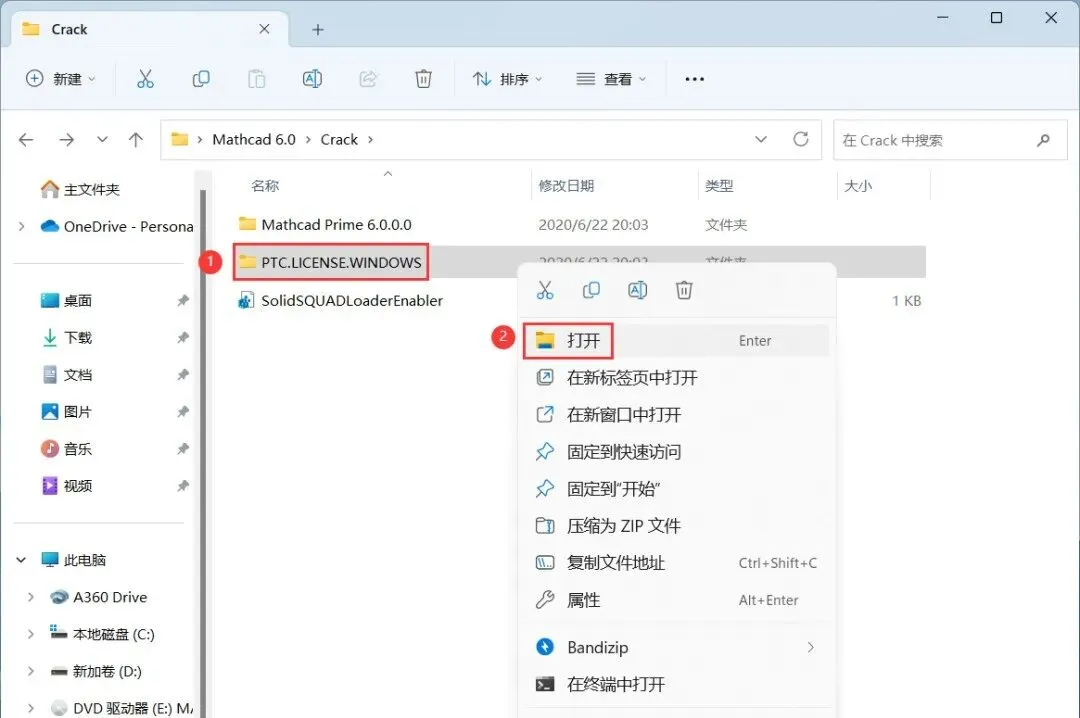The height and width of the screenshot is (718, 1080).
Task: Expand the address bar history dropdown
Action: click(x=761, y=139)
